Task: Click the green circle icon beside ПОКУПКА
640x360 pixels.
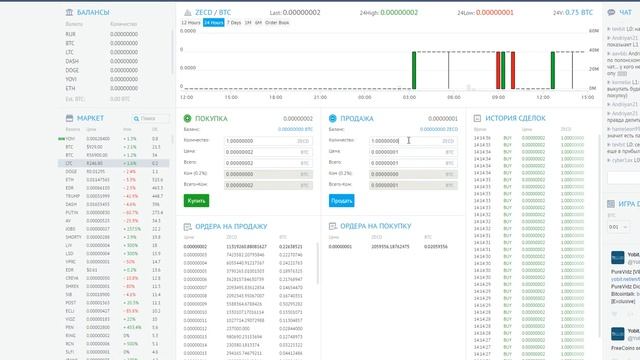Action: (187, 118)
